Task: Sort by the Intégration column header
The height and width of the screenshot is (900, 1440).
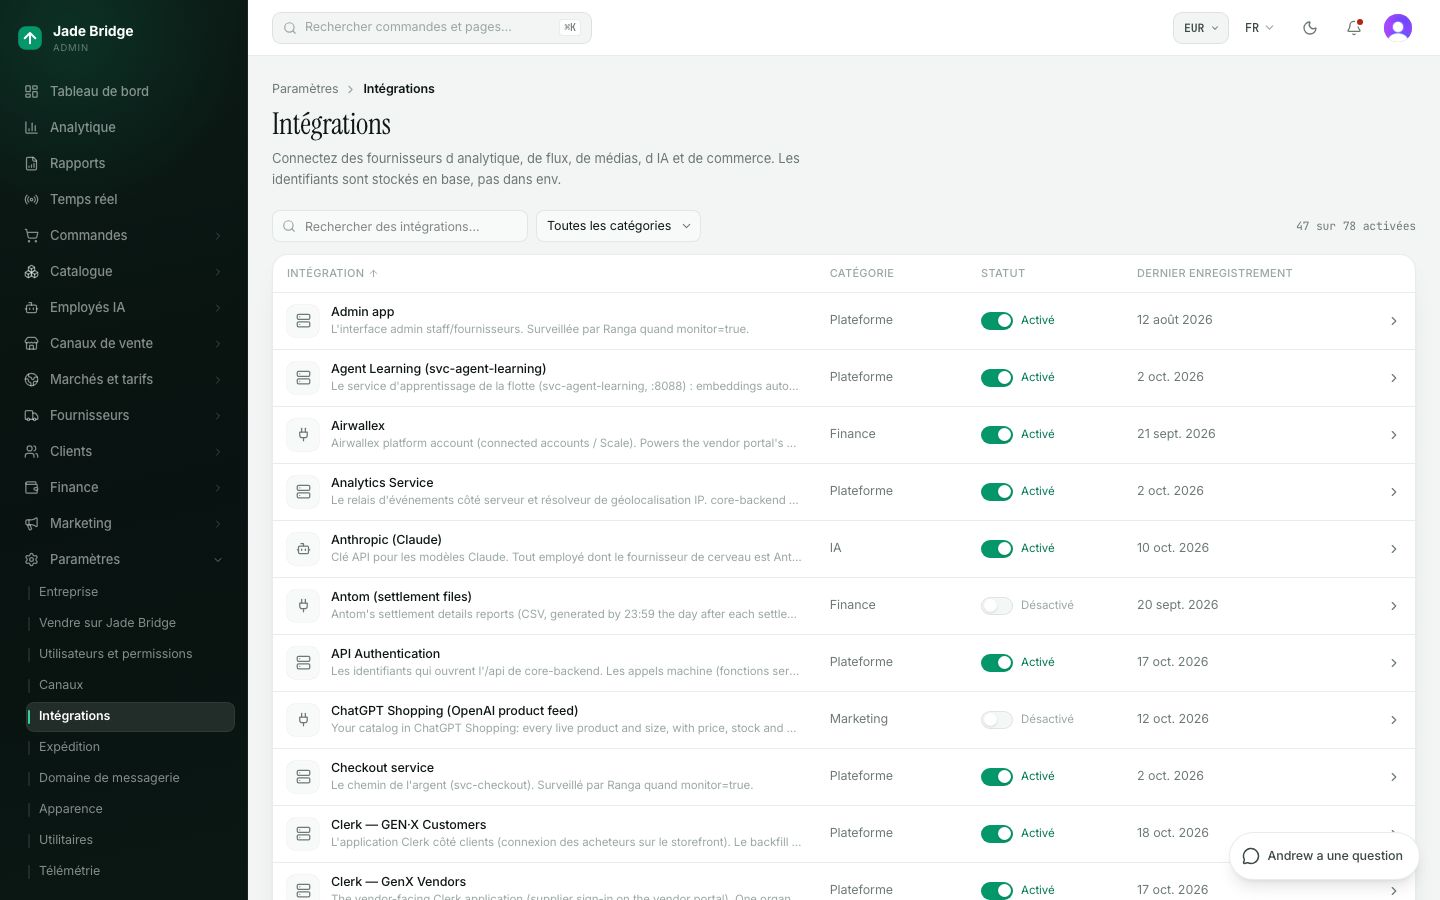Action: 332,273
